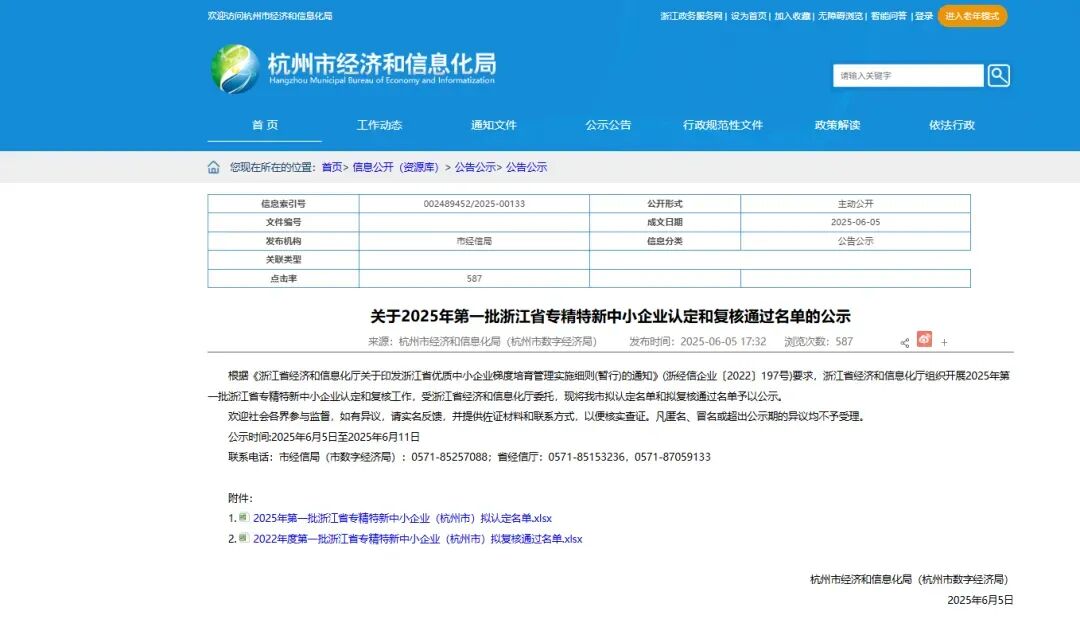Click the 信息索引号 table header cell

pos(283,204)
